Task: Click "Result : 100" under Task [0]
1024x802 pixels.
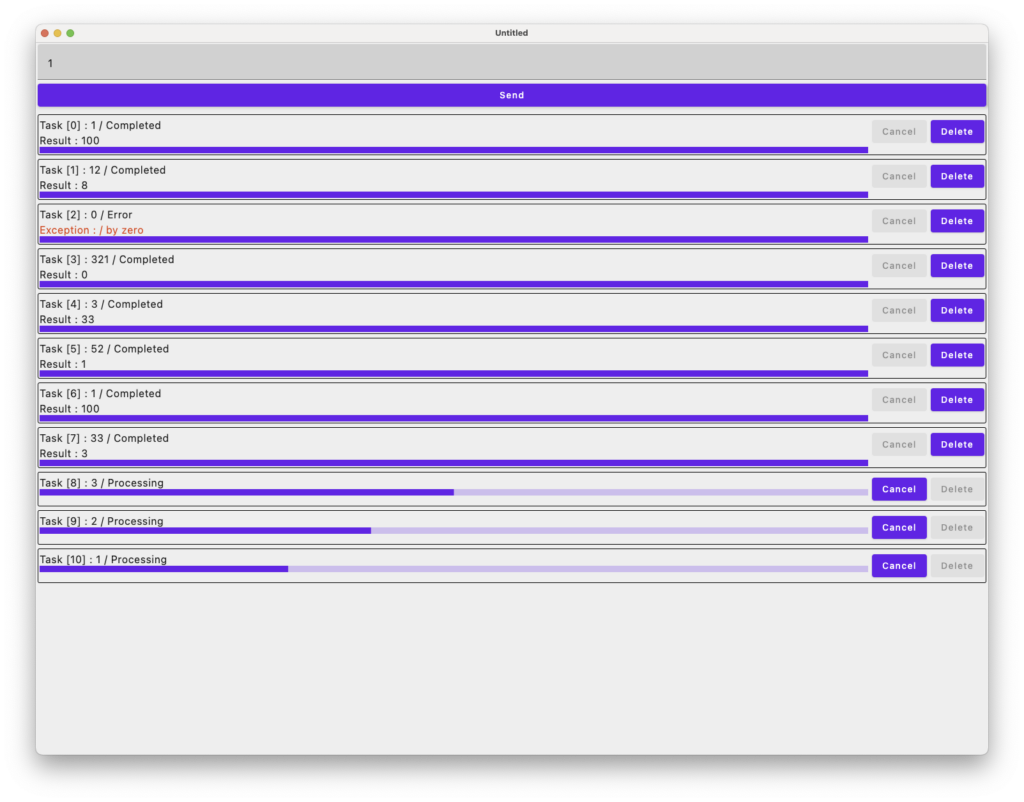Action: tap(69, 141)
